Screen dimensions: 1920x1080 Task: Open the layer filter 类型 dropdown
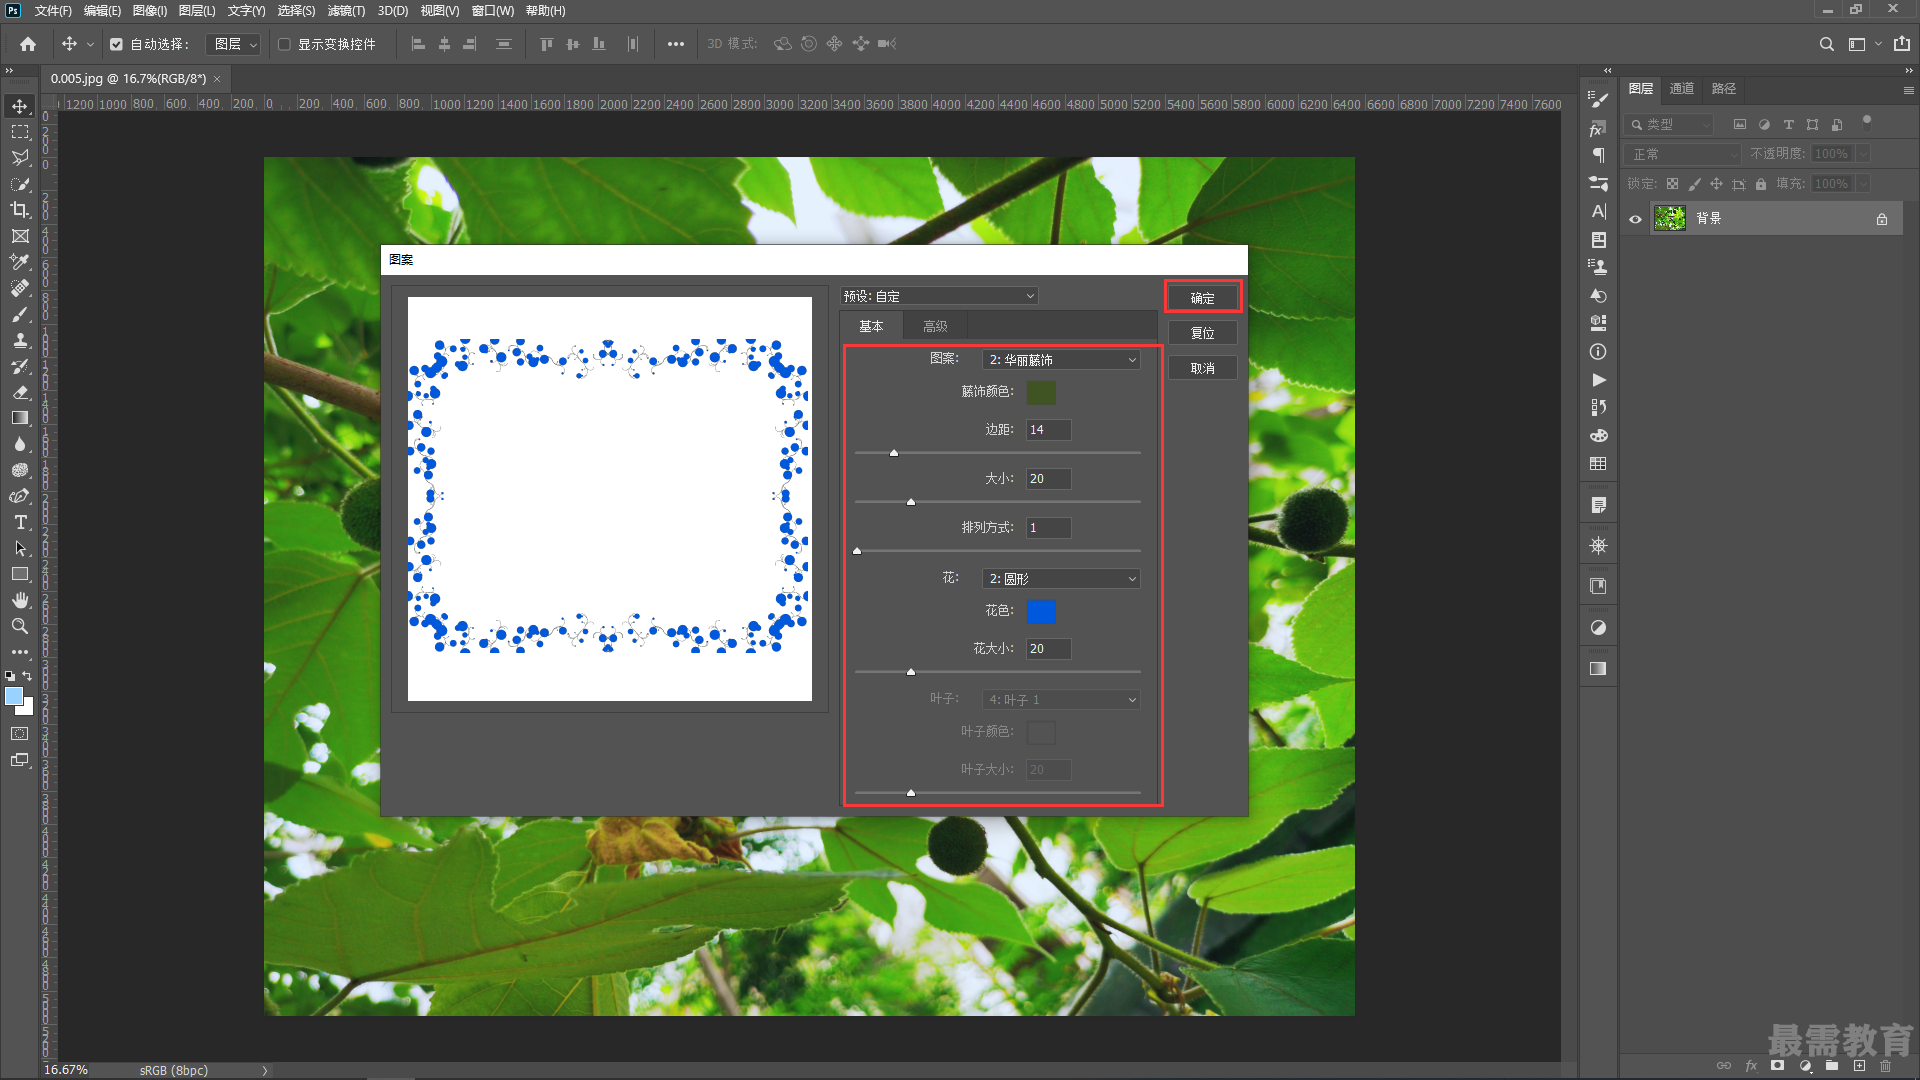pos(1671,125)
